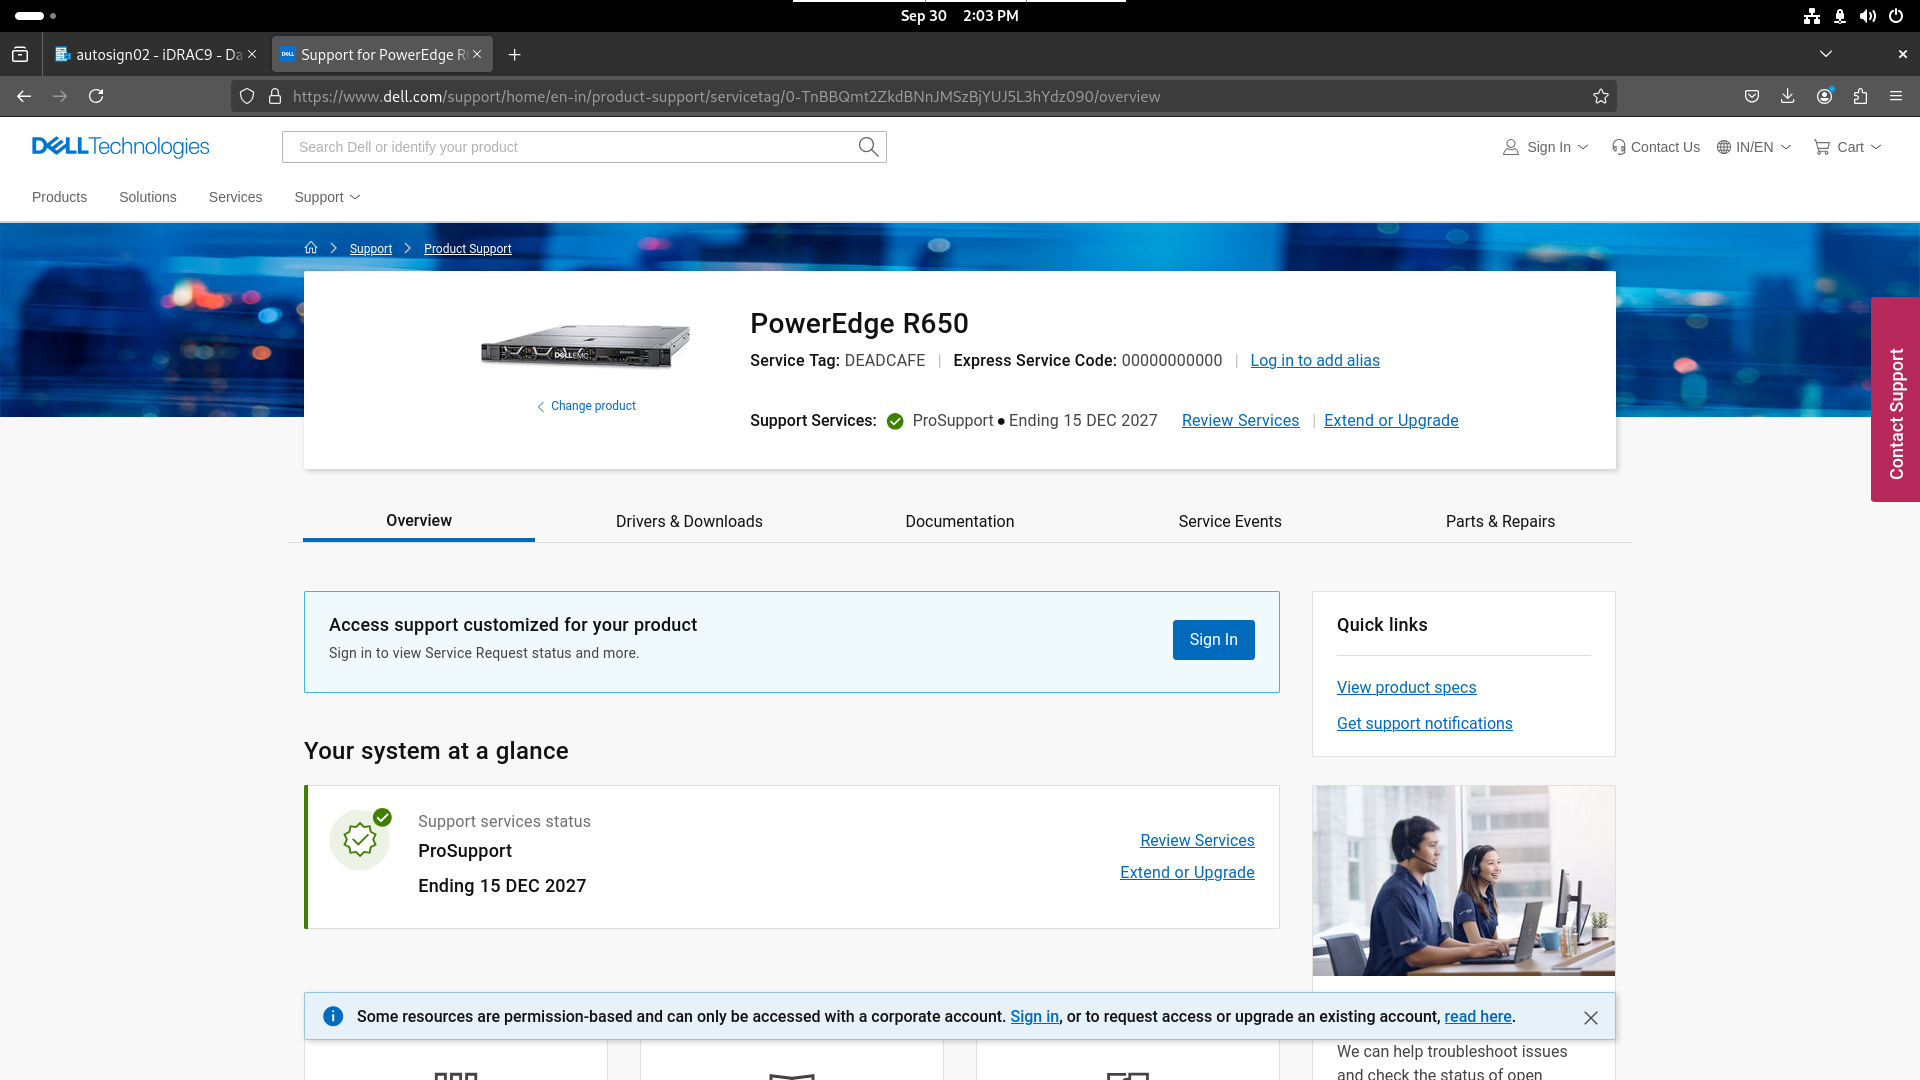Open the browser downloads icon

[1788, 96]
